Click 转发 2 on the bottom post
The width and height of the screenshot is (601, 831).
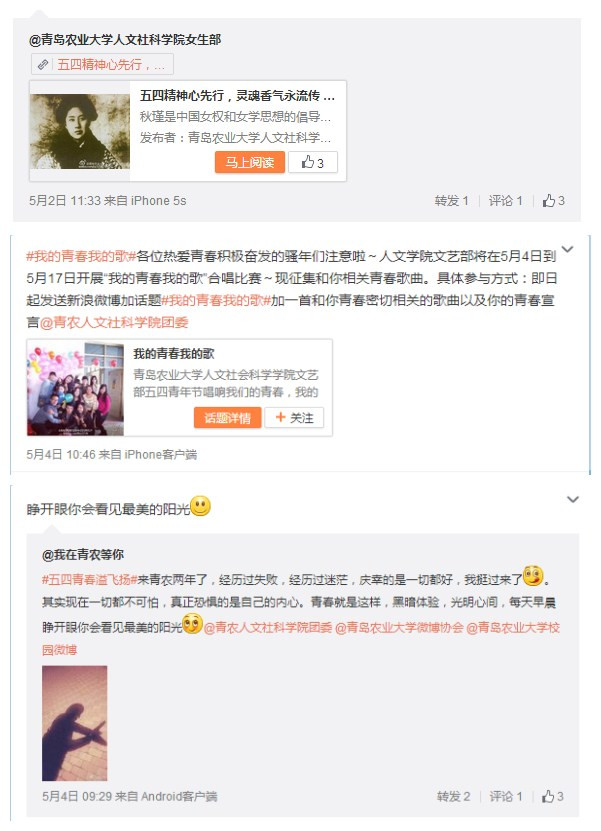[x=454, y=796]
